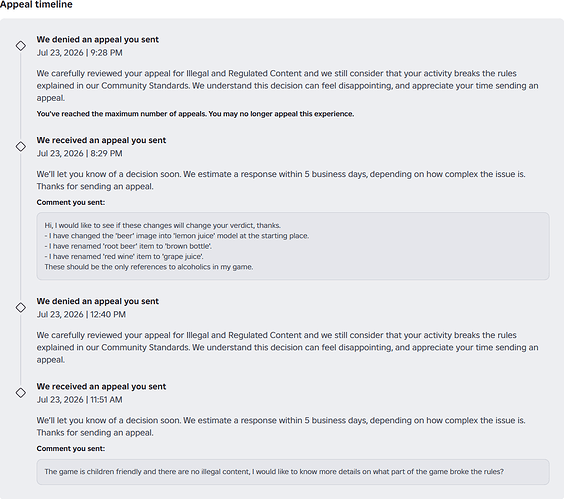Click the 'Jul 23, 2026 | 9:28 PM' timestamp
Viewport: 564px width, 499px height.
point(79,53)
